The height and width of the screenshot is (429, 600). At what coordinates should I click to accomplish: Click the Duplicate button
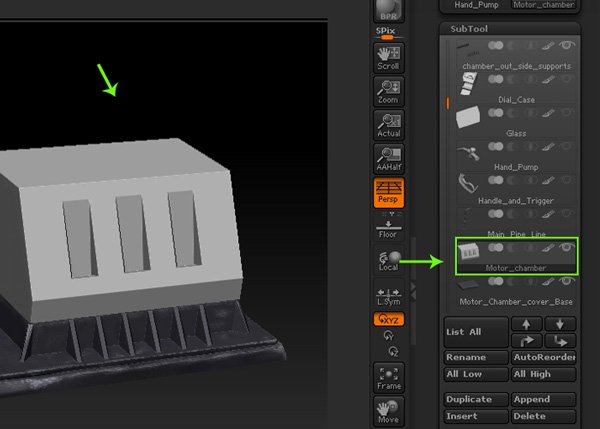[475, 399]
